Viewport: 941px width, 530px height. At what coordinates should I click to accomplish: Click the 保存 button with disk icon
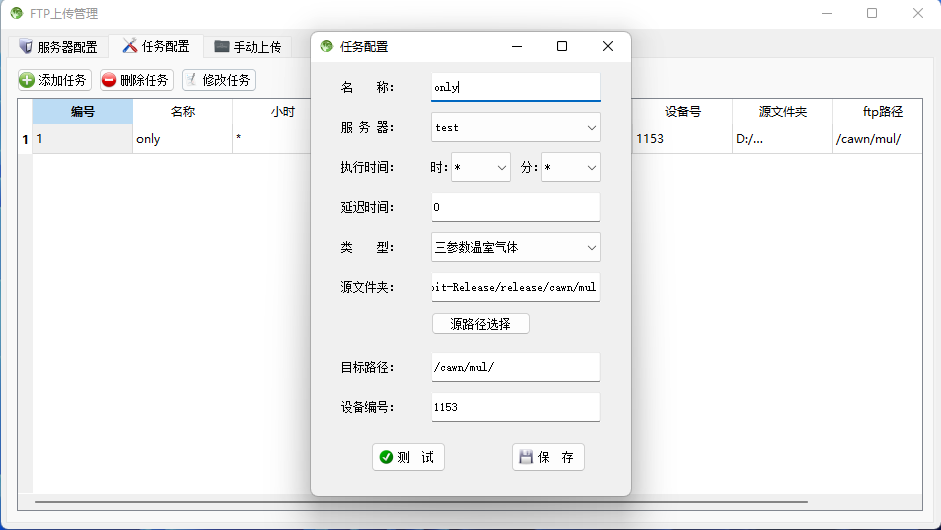(x=548, y=457)
